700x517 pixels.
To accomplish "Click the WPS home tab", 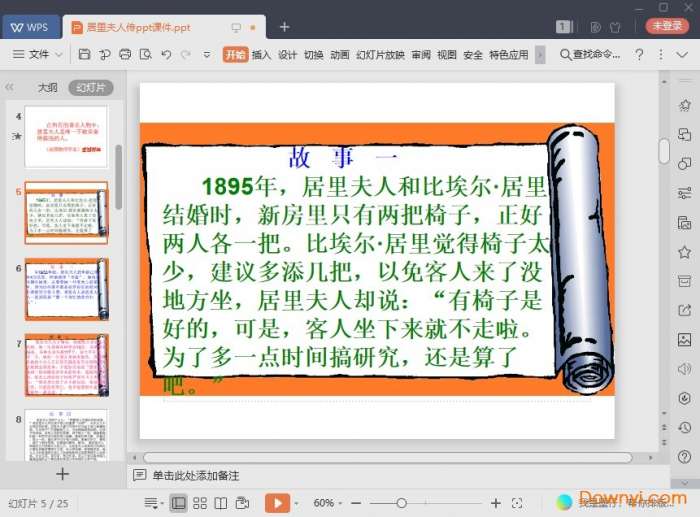I will (x=30, y=27).
